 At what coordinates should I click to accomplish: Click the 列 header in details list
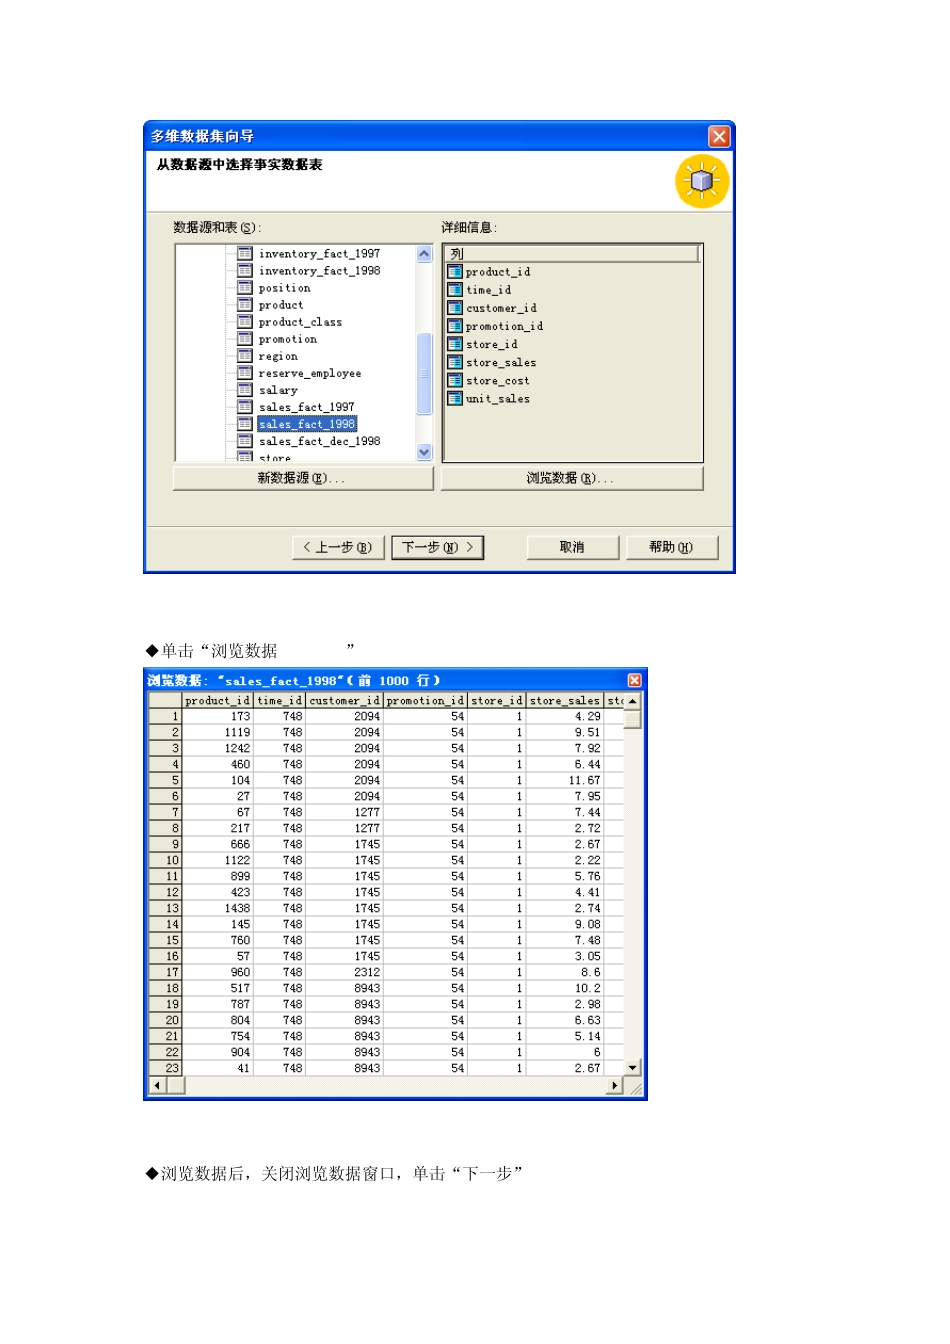pyautogui.click(x=572, y=254)
